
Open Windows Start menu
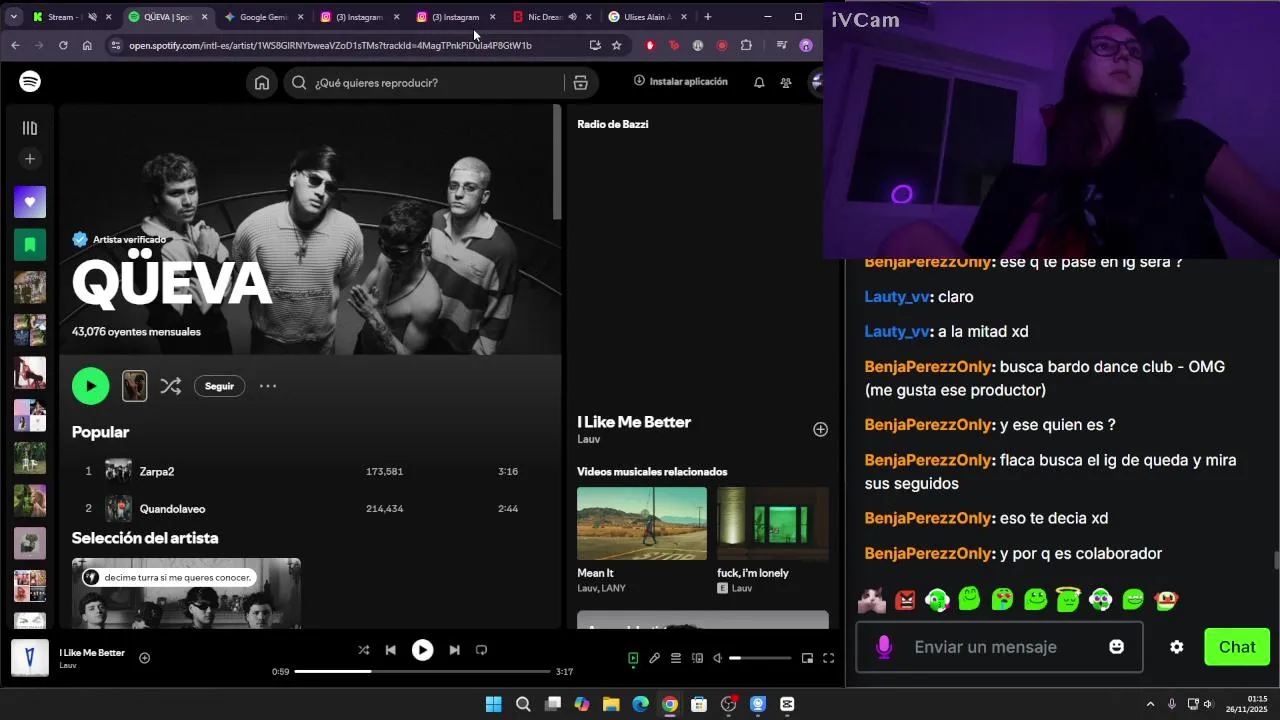(493, 704)
